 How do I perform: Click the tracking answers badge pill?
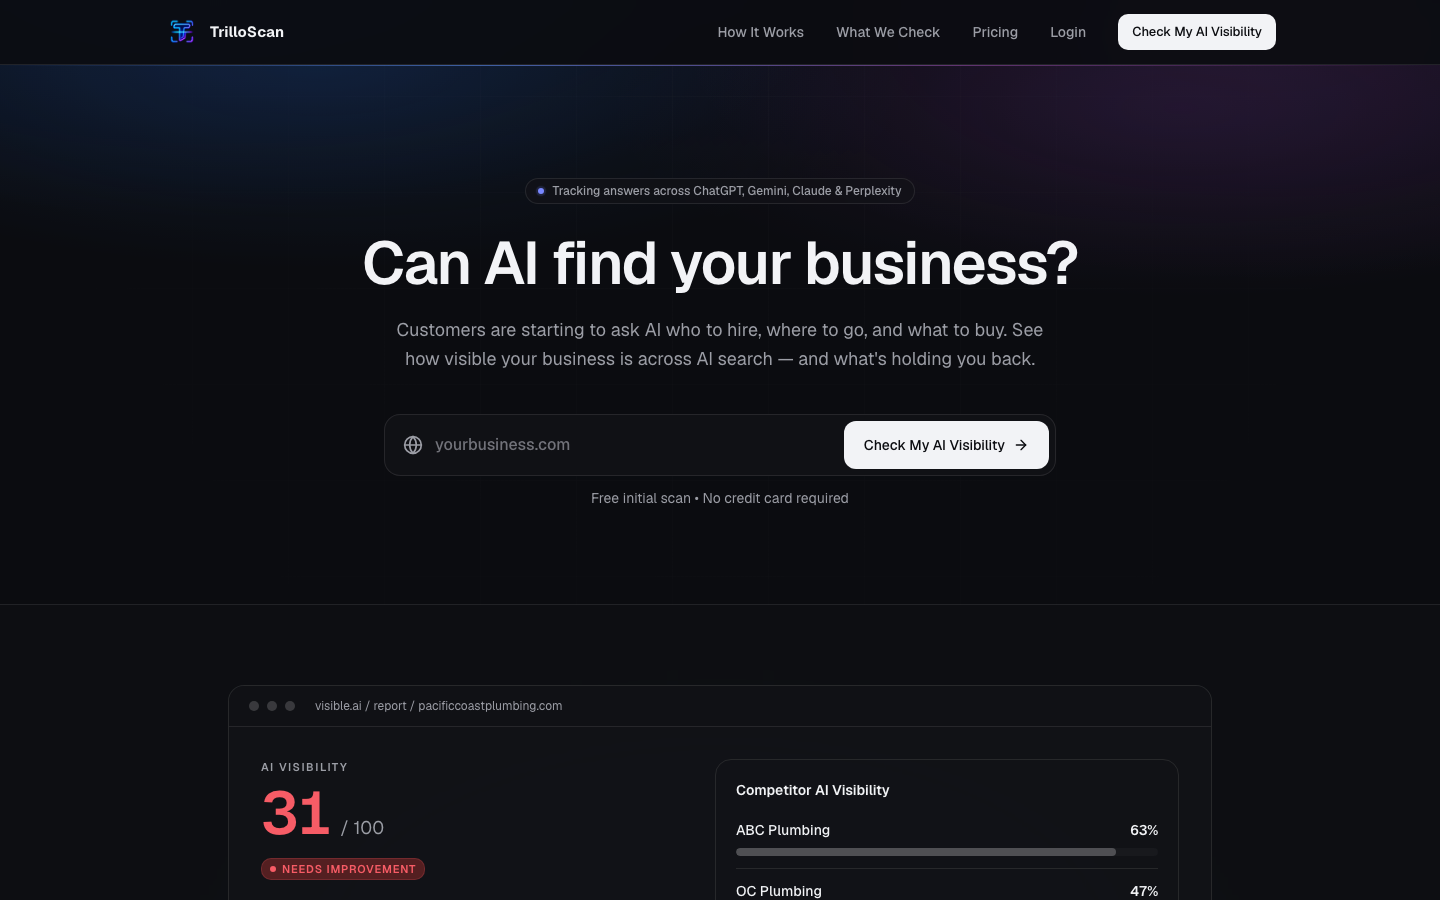pos(720,191)
